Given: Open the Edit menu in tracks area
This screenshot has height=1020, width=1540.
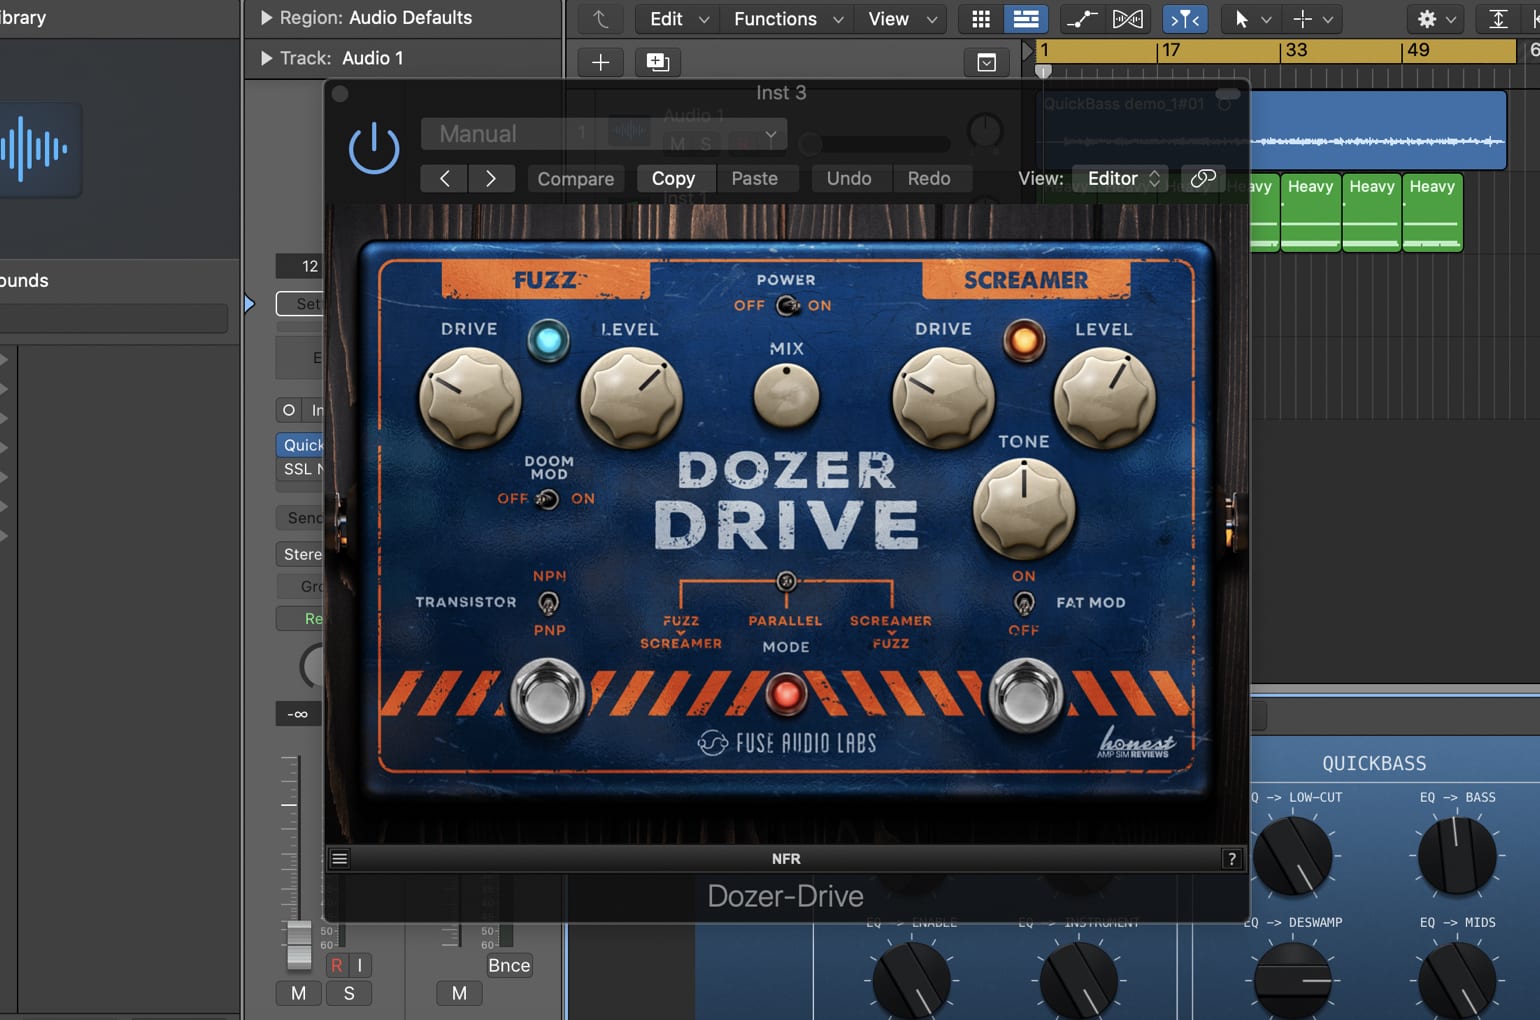Looking at the screenshot, I should tap(679, 19).
